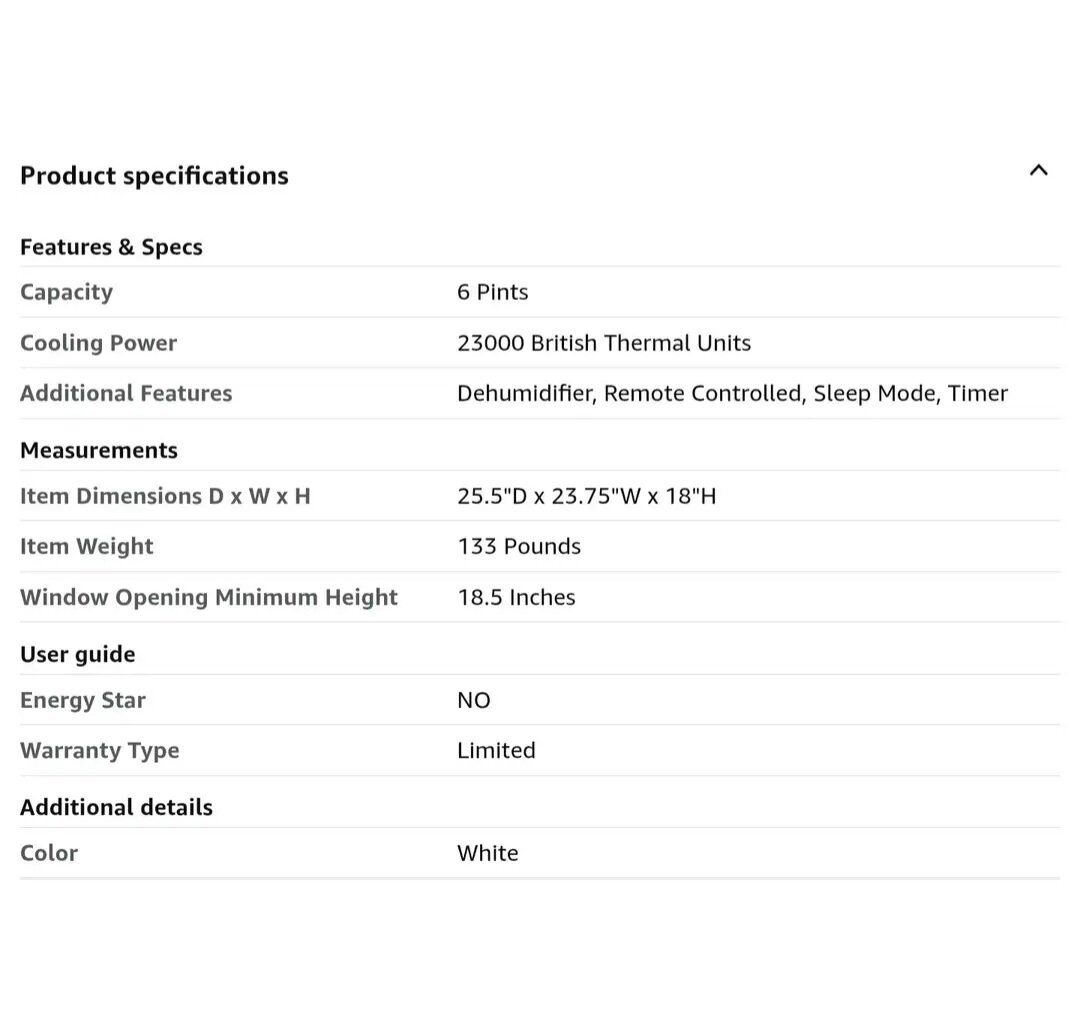Click the 133 Pounds weight value
The width and height of the screenshot is (1080, 1013).
click(x=518, y=546)
